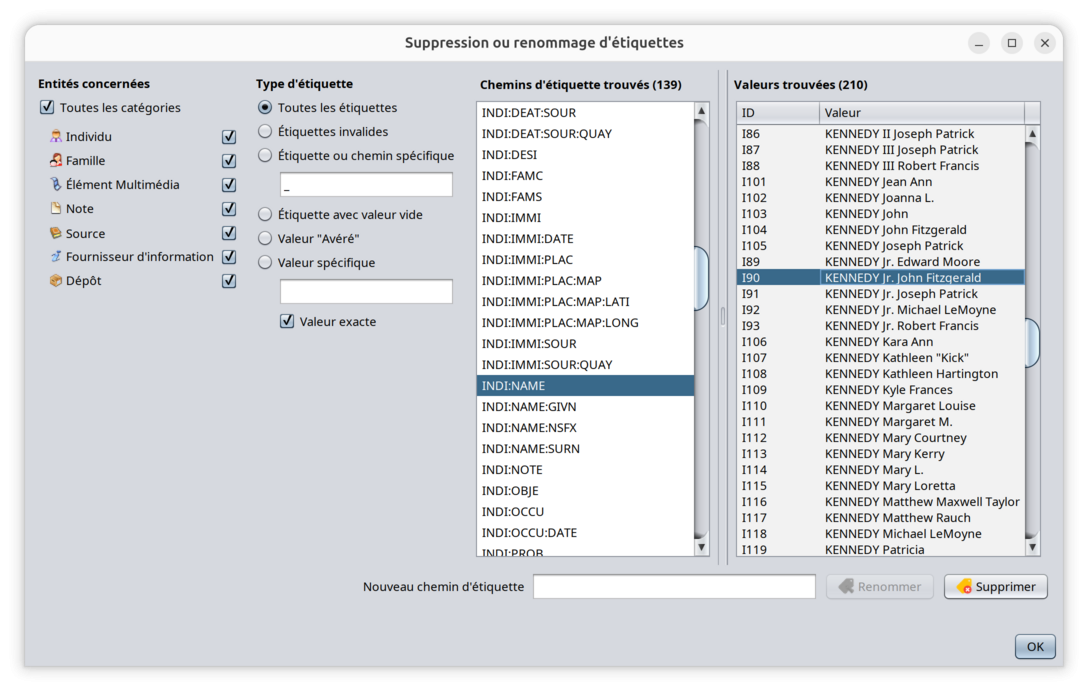Toggle the Famille checkbox
Screen dimensions: 1088x691
click(x=229, y=161)
